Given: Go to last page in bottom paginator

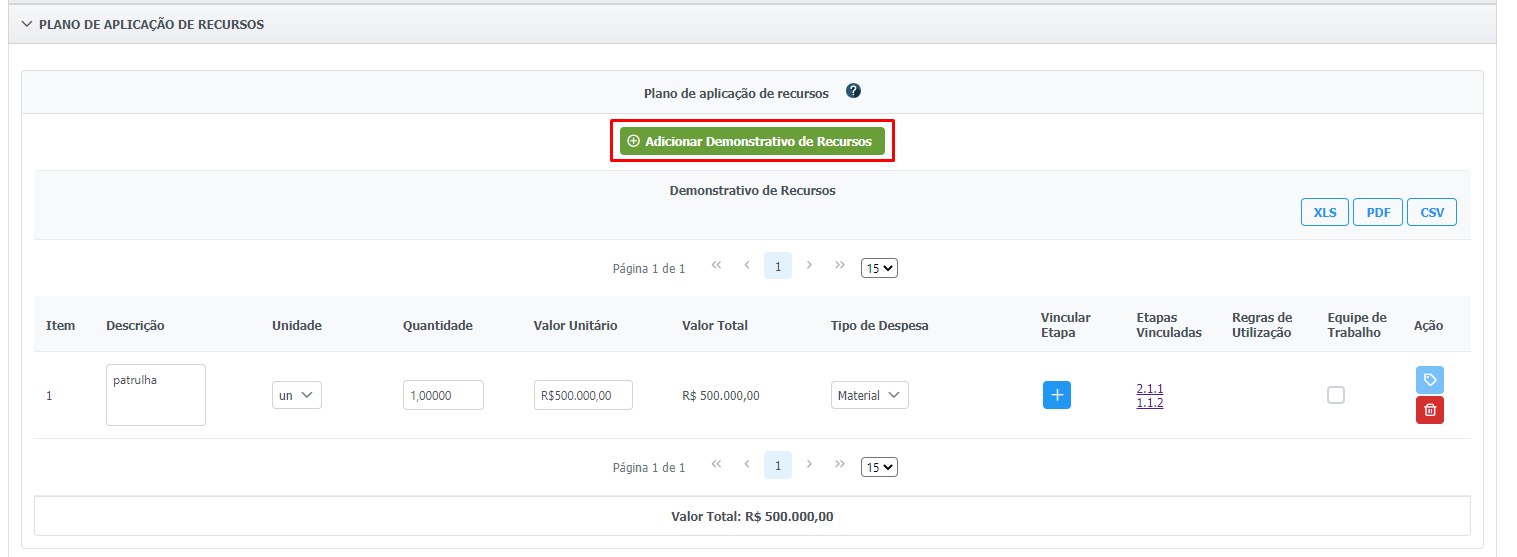Looking at the screenshot, I should 840,464.
